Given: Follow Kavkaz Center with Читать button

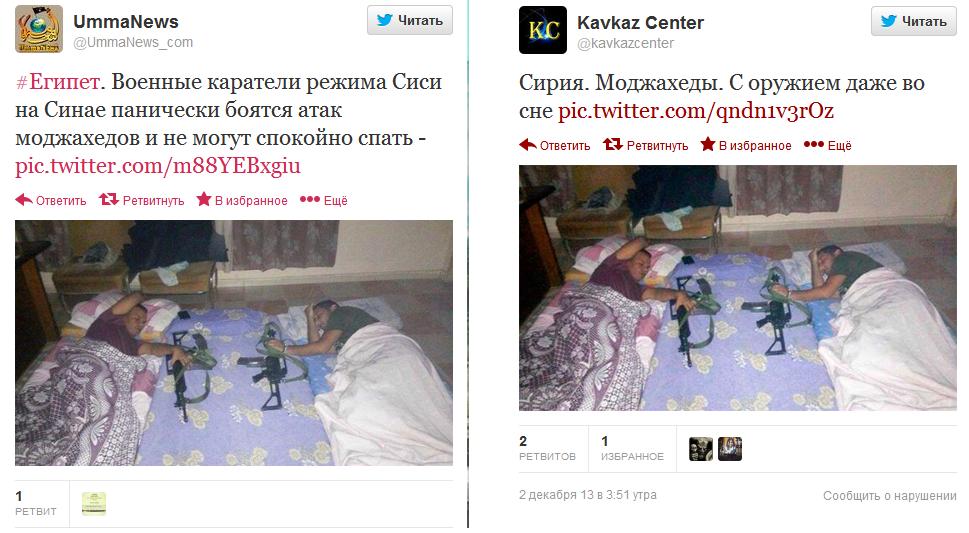Looking at the screenshot, I should 913,21.
